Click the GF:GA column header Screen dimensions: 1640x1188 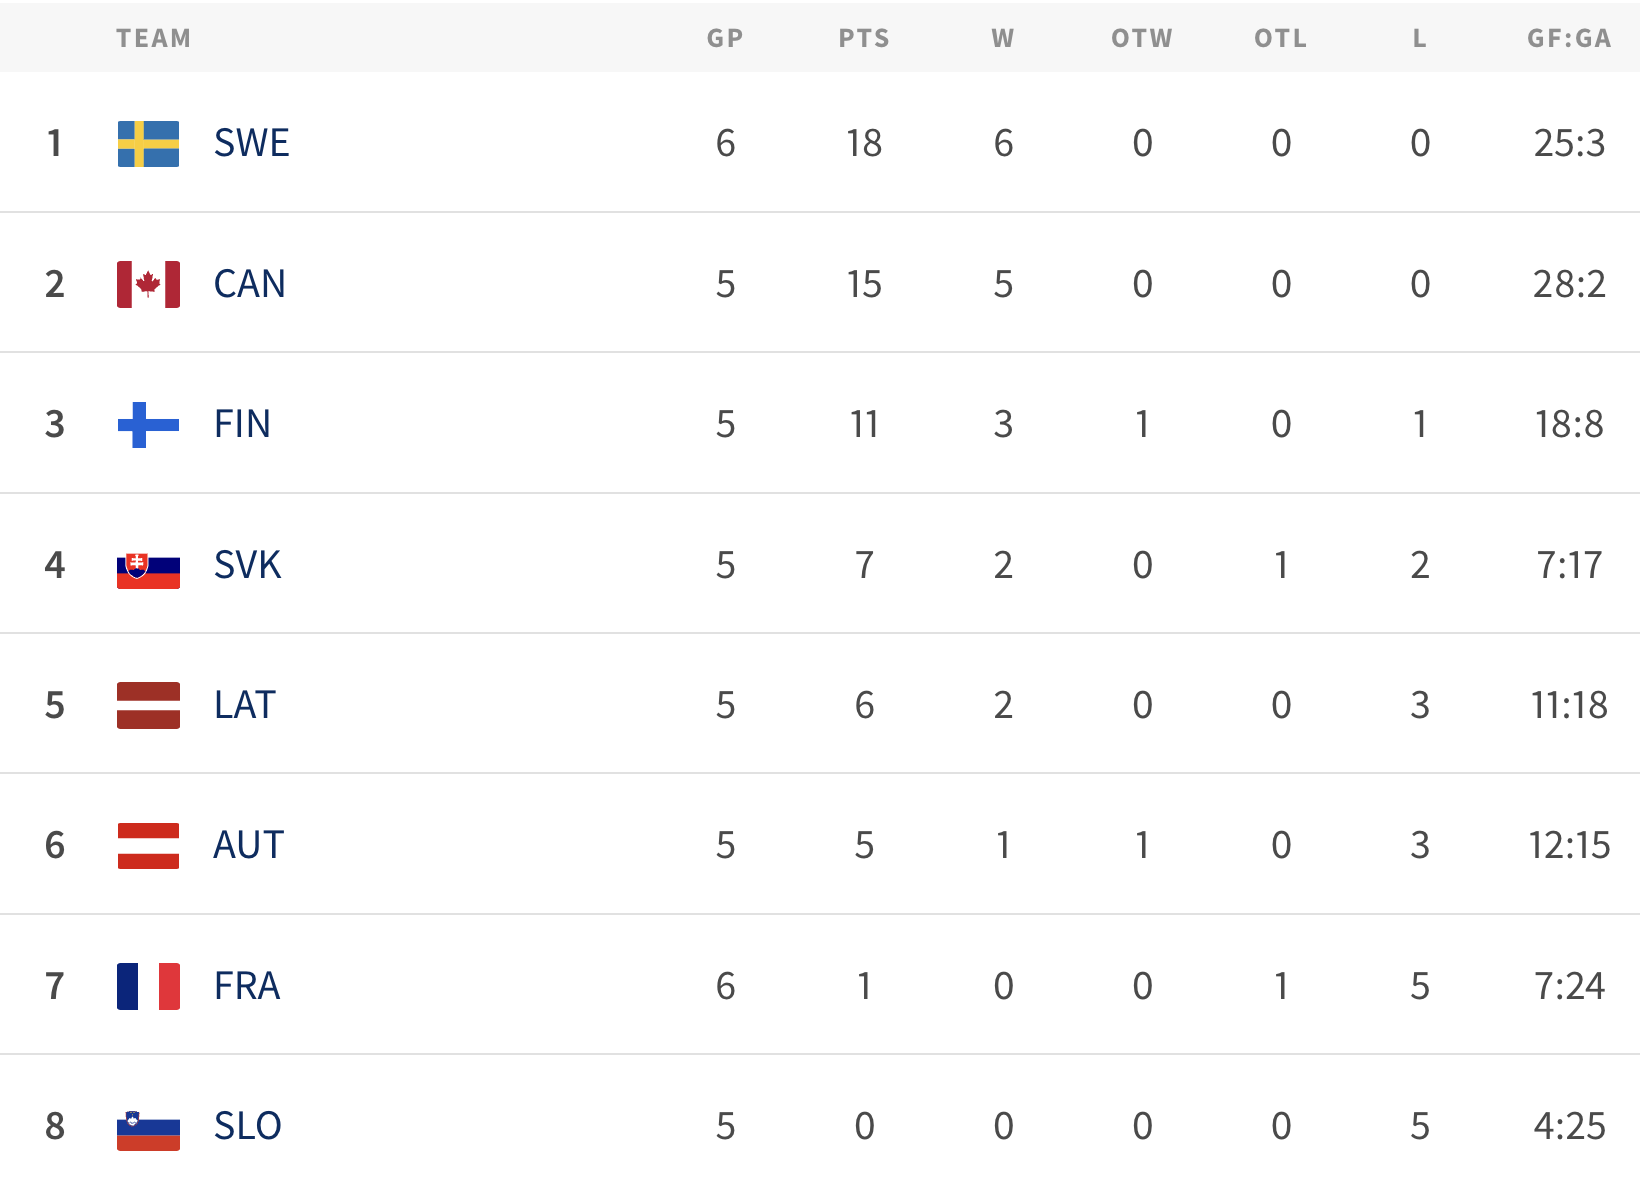1569,38
